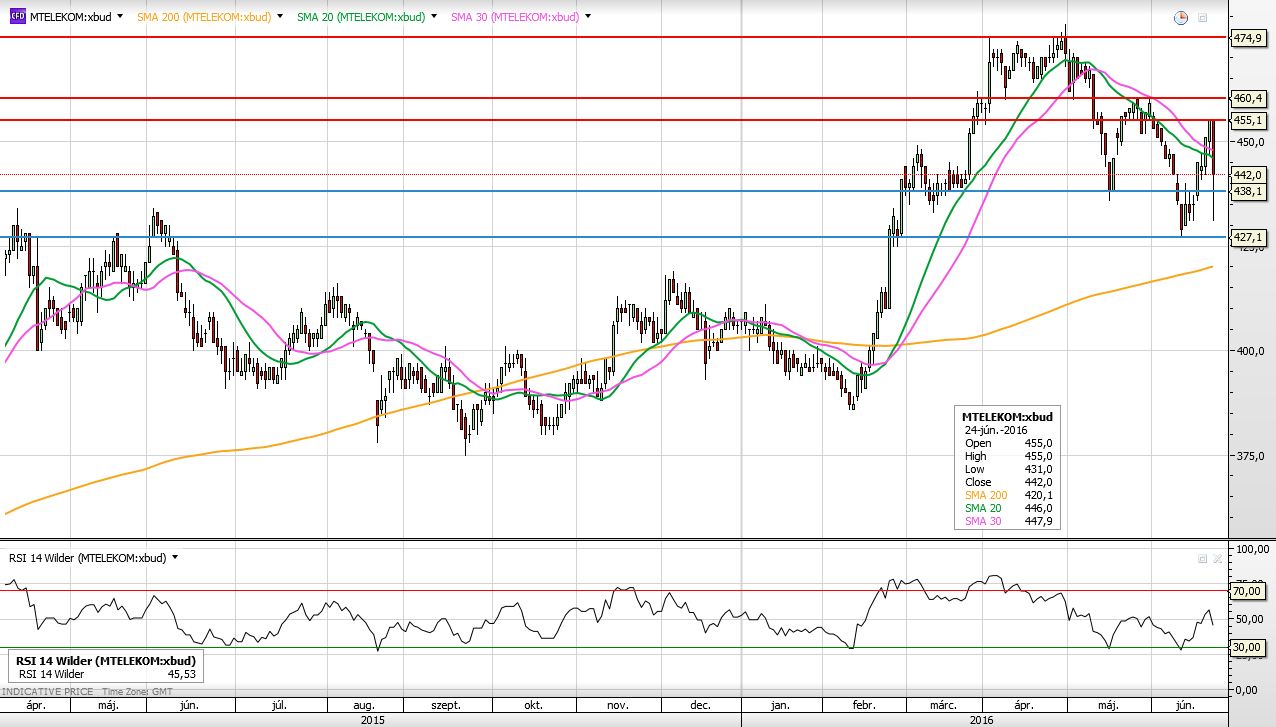The height and width of the screenshot is (727, 1276).
Task: Click the 2016 year label on the time axis
Action: point(983,719)
